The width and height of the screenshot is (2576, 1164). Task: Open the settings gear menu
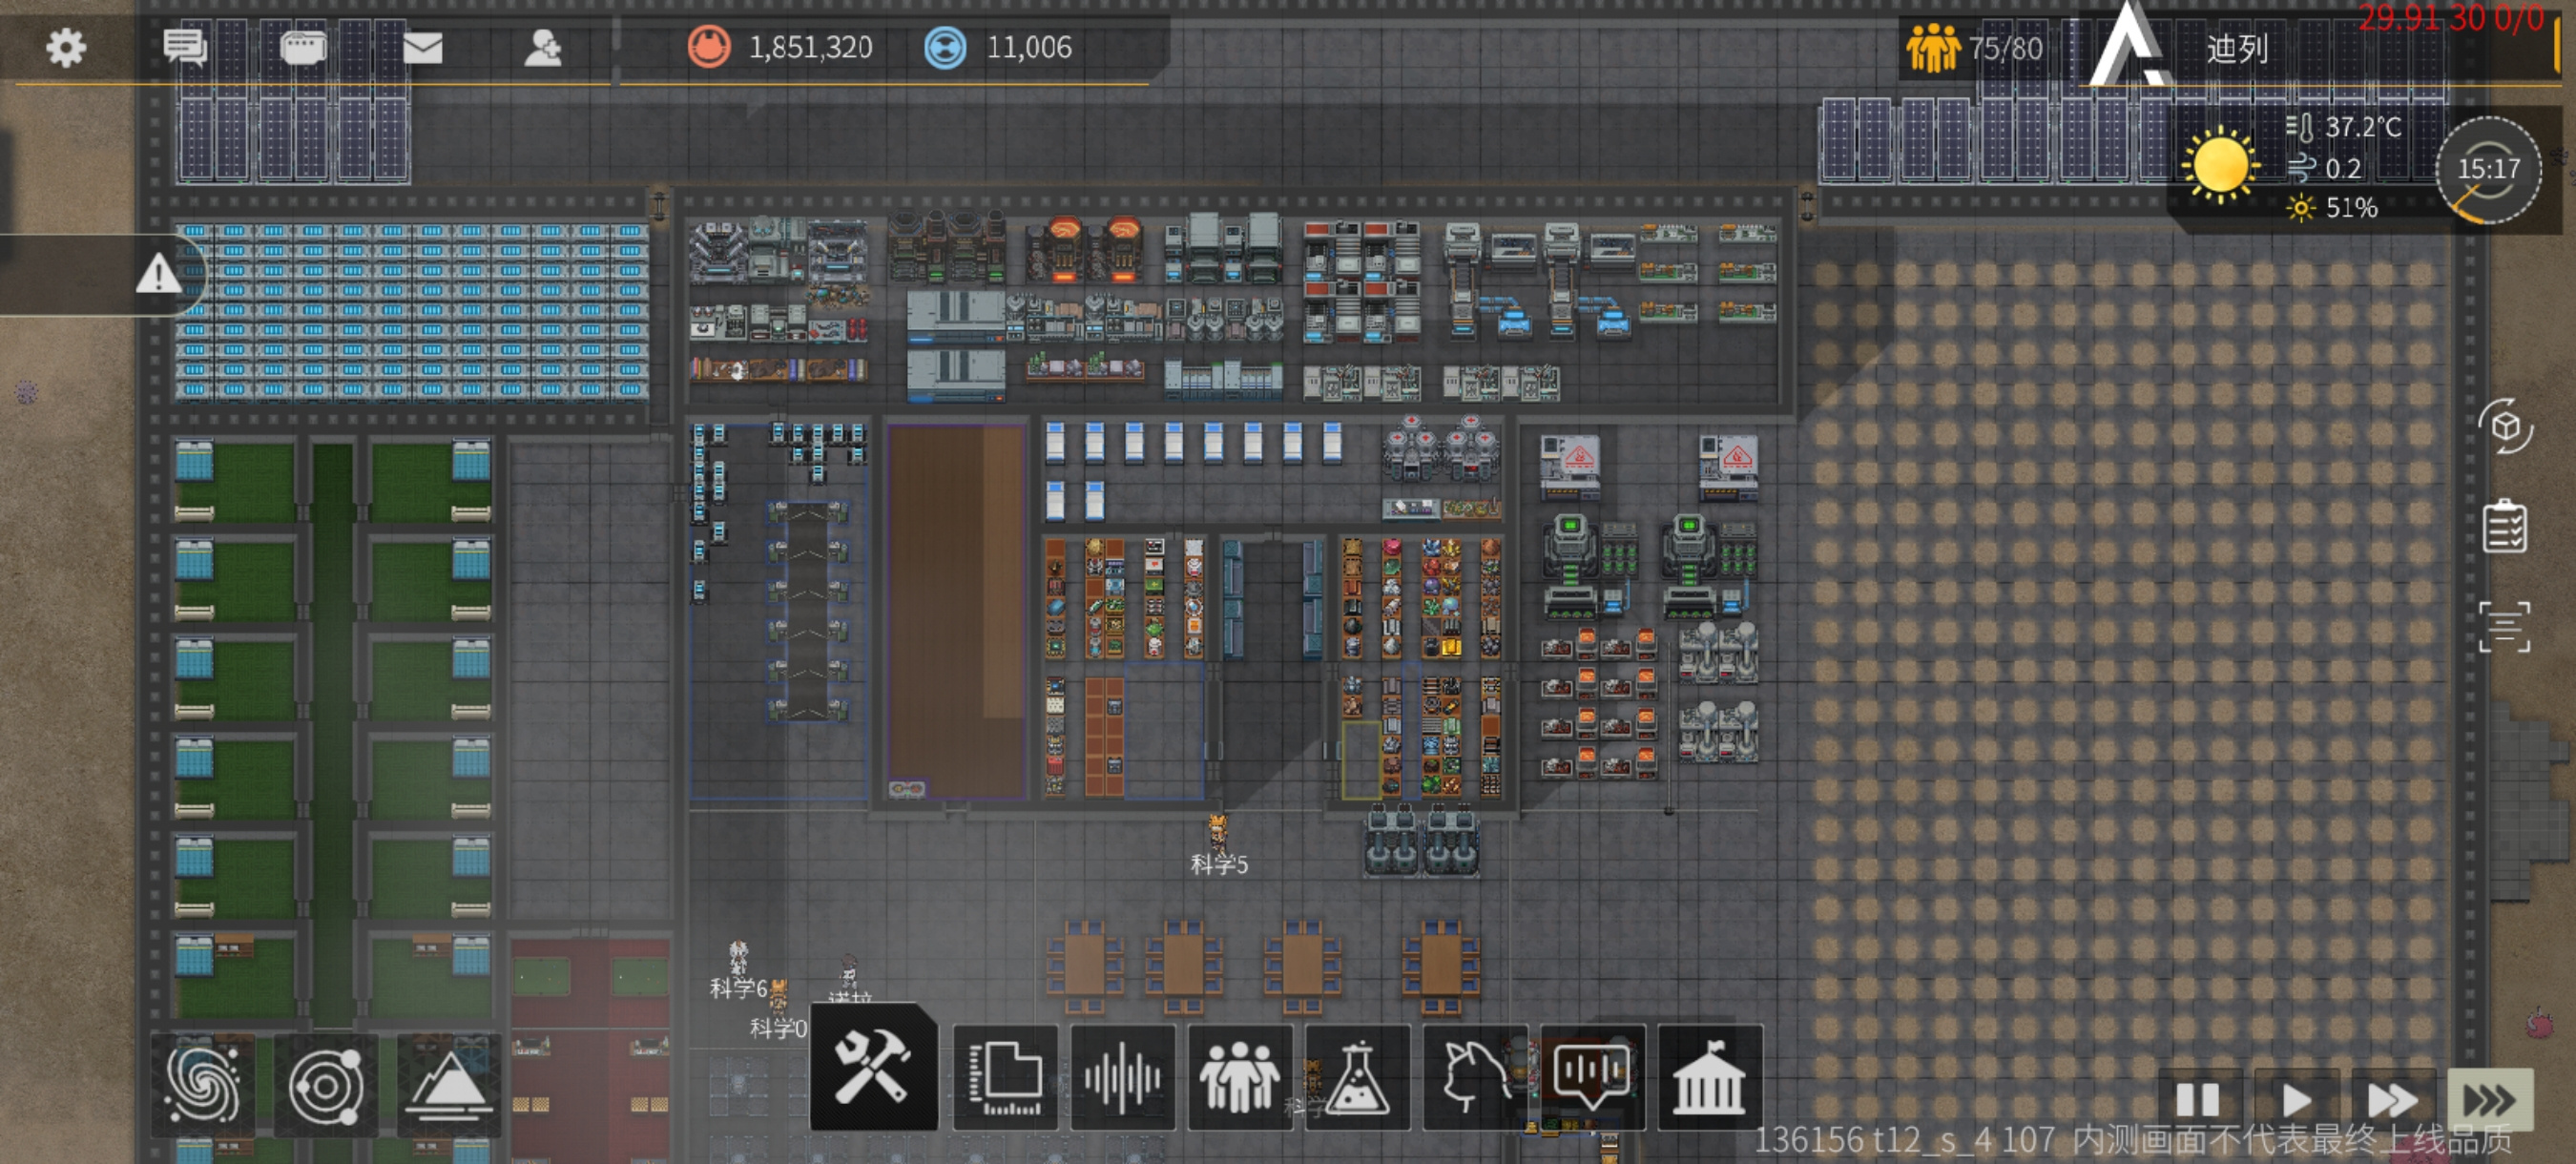[66, 47]
